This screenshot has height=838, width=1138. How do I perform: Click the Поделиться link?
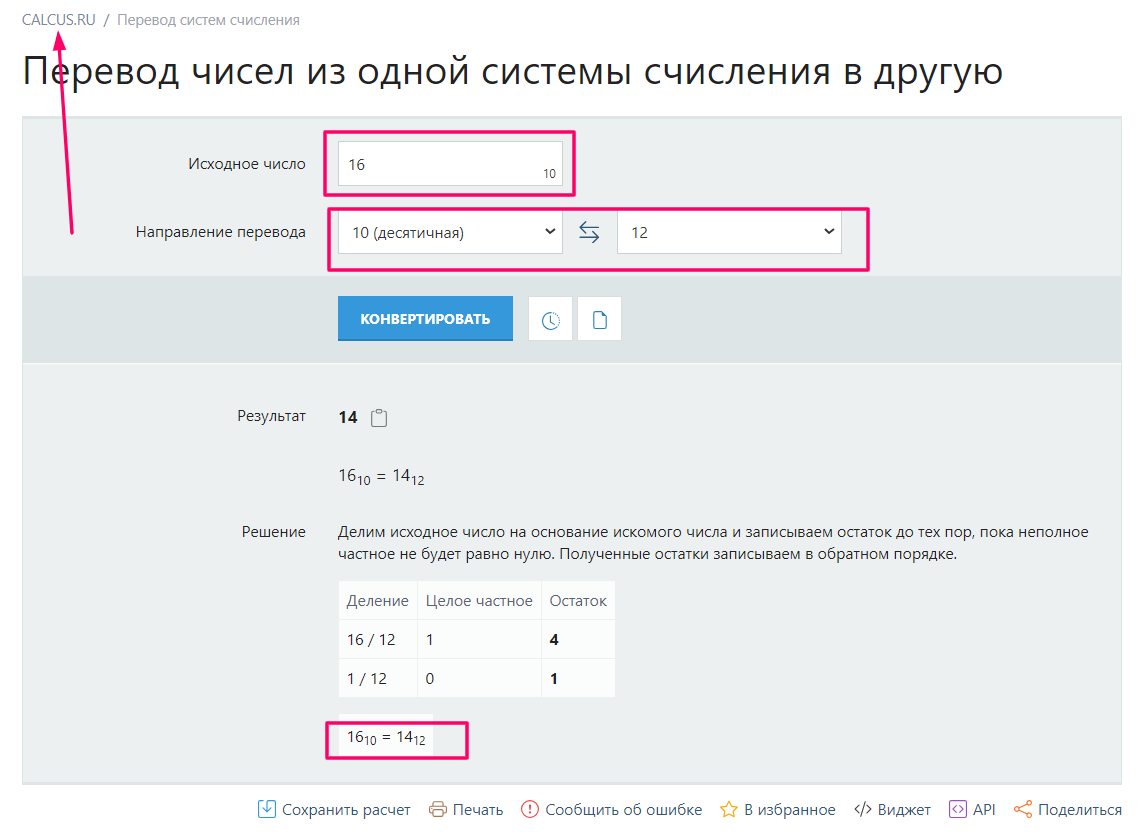click(1080, 810)
